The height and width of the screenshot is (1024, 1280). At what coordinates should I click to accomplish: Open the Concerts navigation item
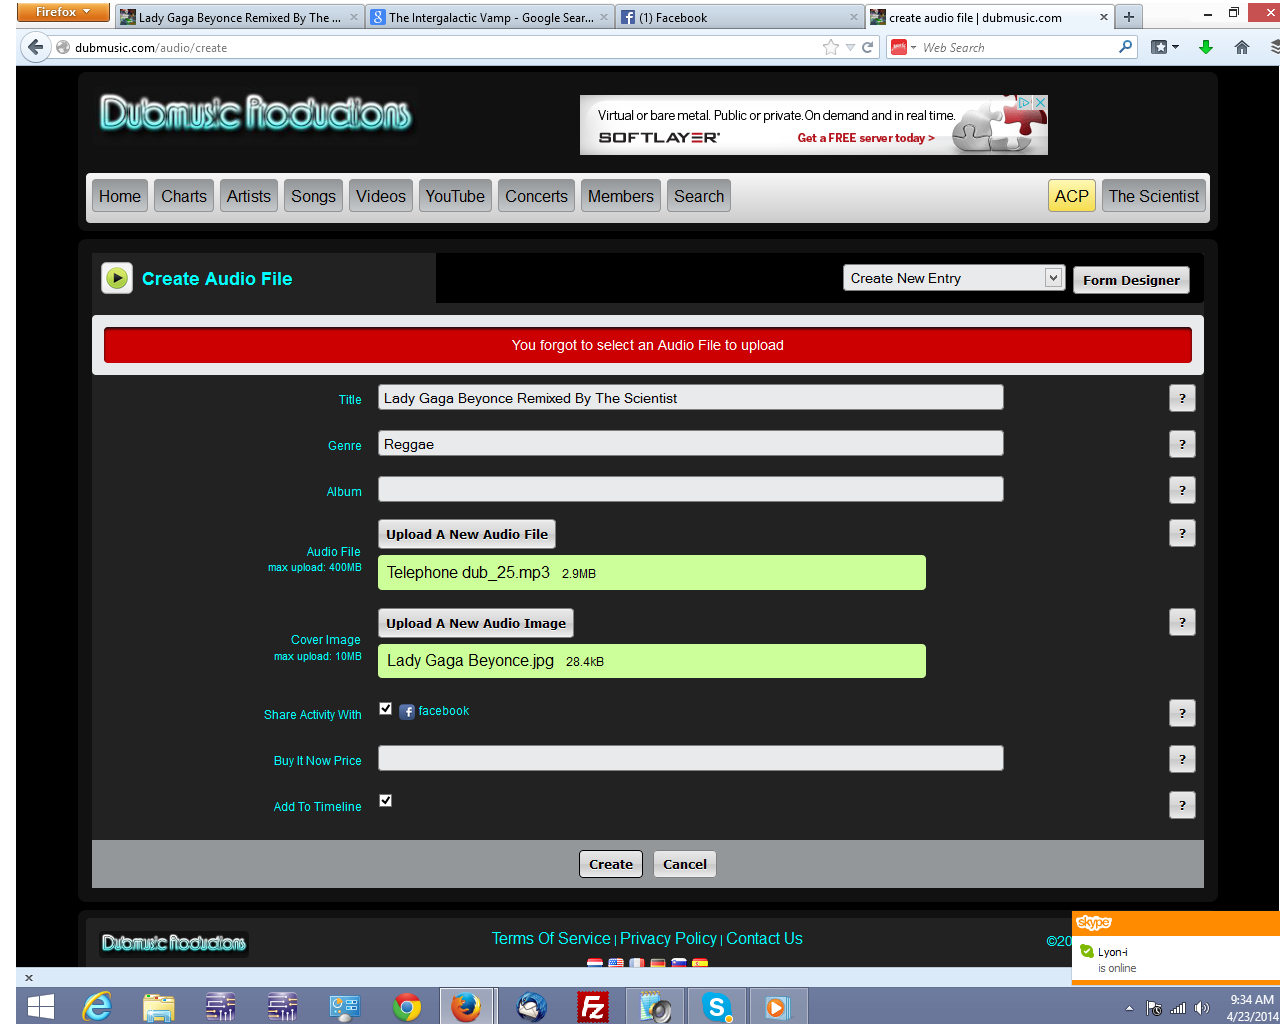pyautogui.click(x=536, y=196)
